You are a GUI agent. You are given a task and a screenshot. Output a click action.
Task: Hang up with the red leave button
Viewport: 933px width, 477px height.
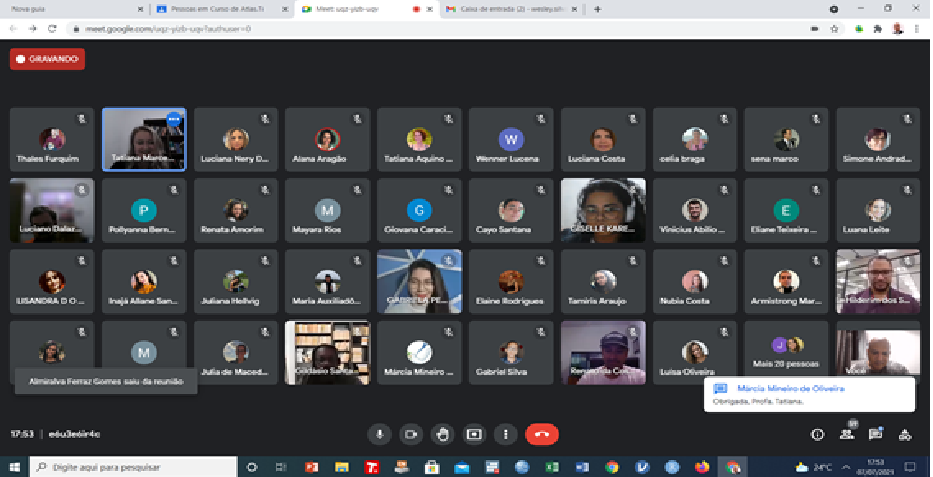point(542,434)
